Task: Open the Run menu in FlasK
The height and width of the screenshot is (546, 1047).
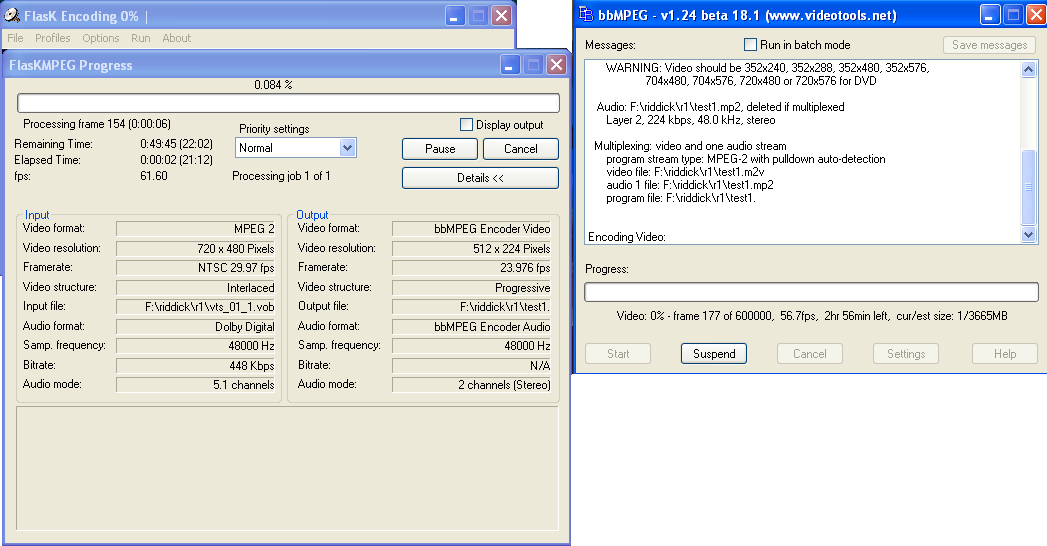Action: click(140, 38)
